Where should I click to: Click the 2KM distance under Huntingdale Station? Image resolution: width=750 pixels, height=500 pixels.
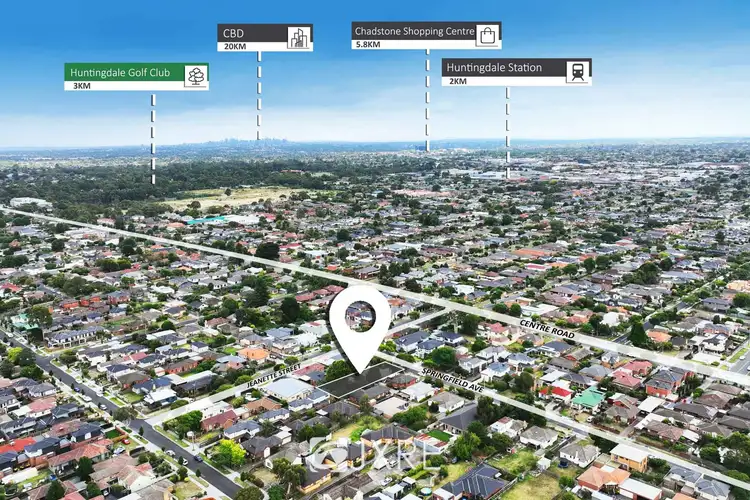(x=458, y=81)
